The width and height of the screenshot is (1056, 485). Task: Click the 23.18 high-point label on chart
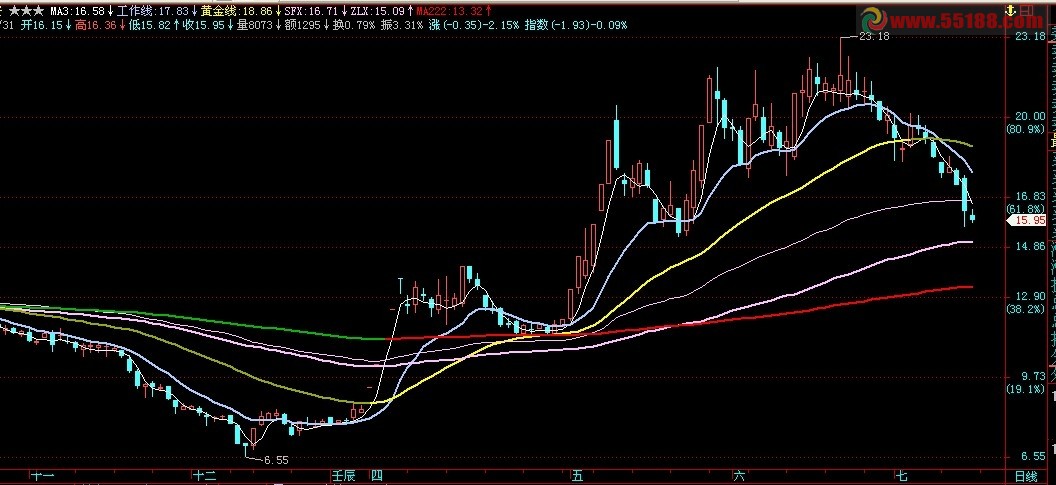875,36
